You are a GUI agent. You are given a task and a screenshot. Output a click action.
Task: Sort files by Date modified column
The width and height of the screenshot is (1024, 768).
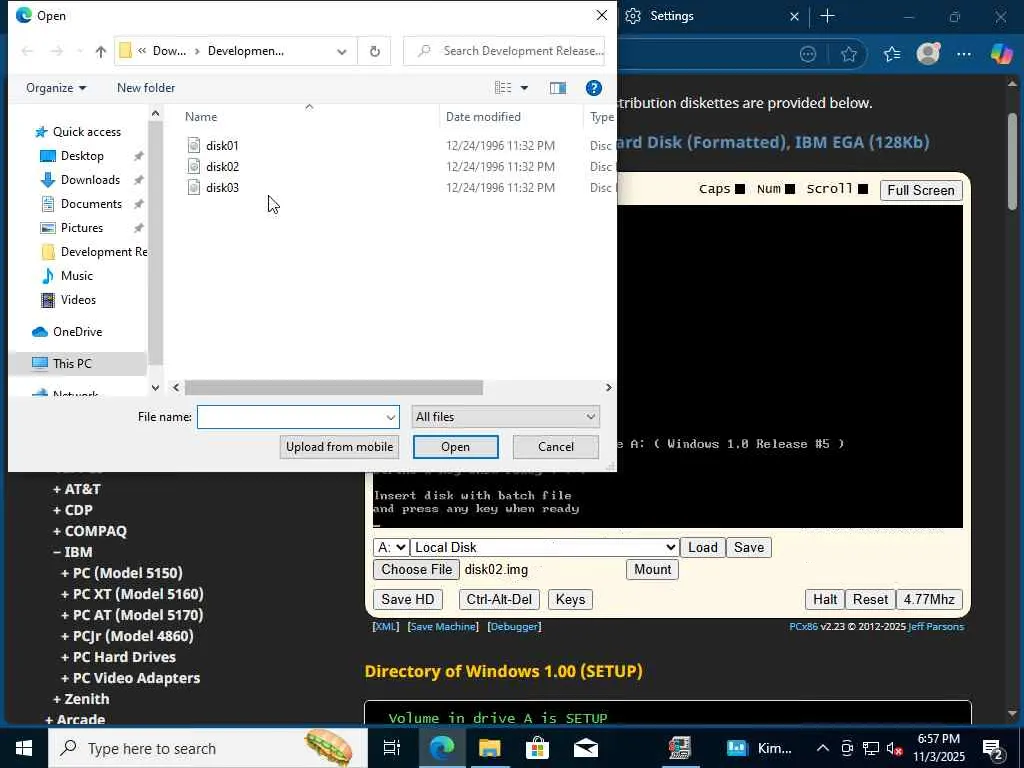[483, 117]
